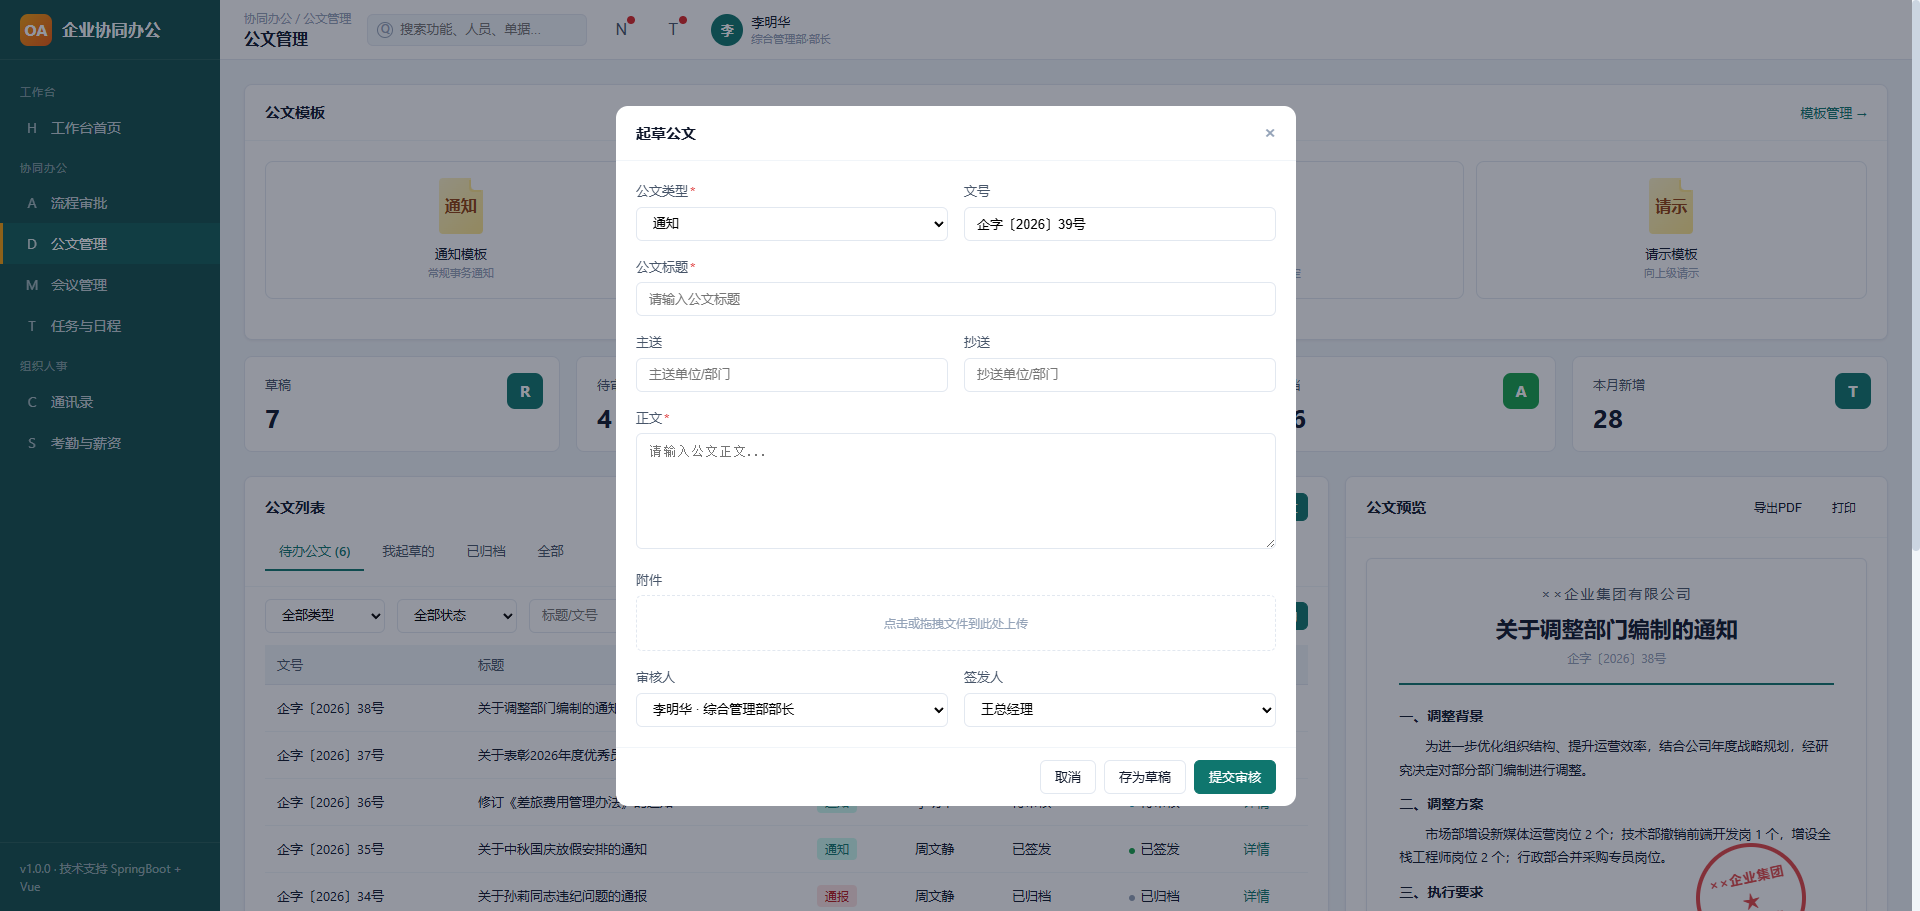Click the 请示 template icon
The height and width of the screenshot is (911, 1920).
point(1671,205)
